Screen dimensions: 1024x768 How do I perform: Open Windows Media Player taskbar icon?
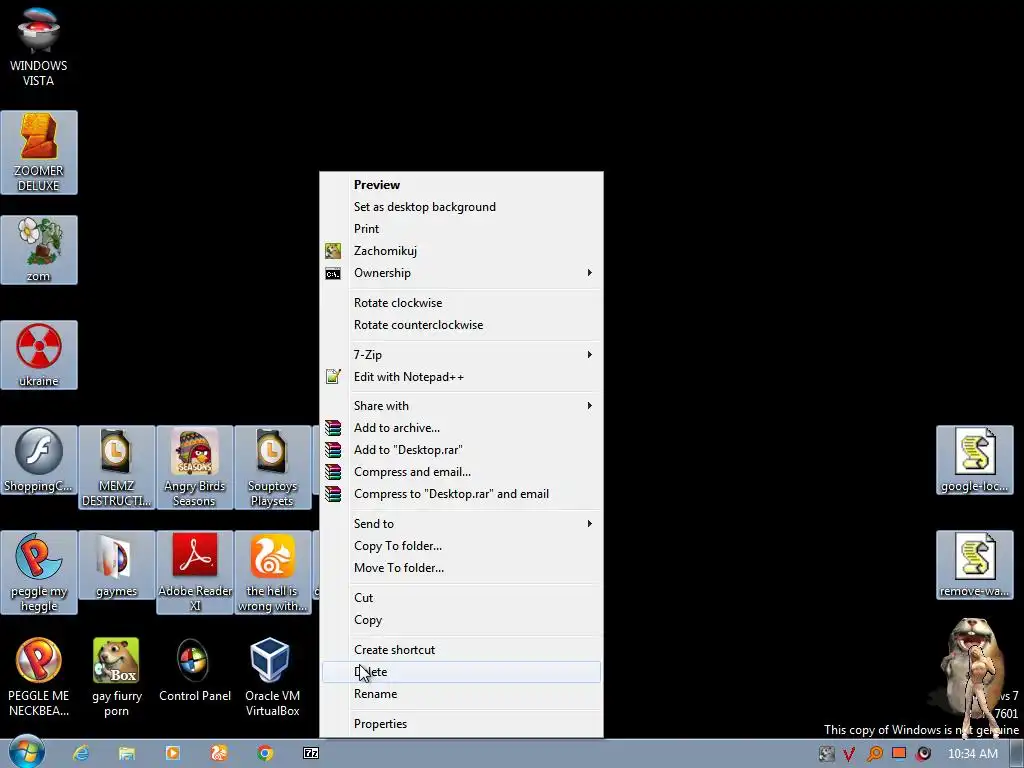coord(173,753)
